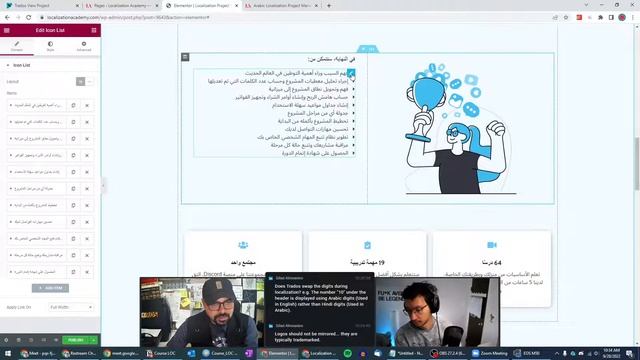Remove the second item in Items list

(x=87, y=122)
